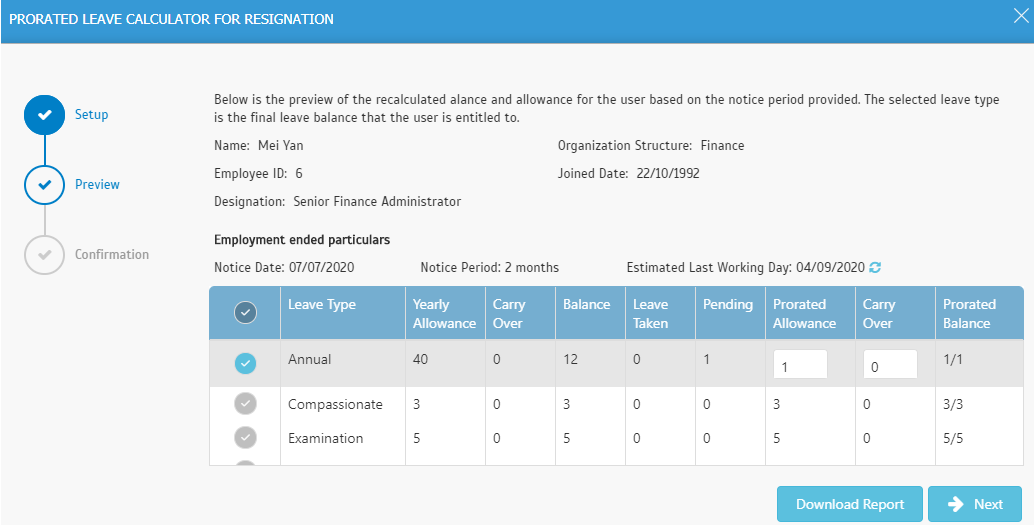Click the Download Report button

850,504
